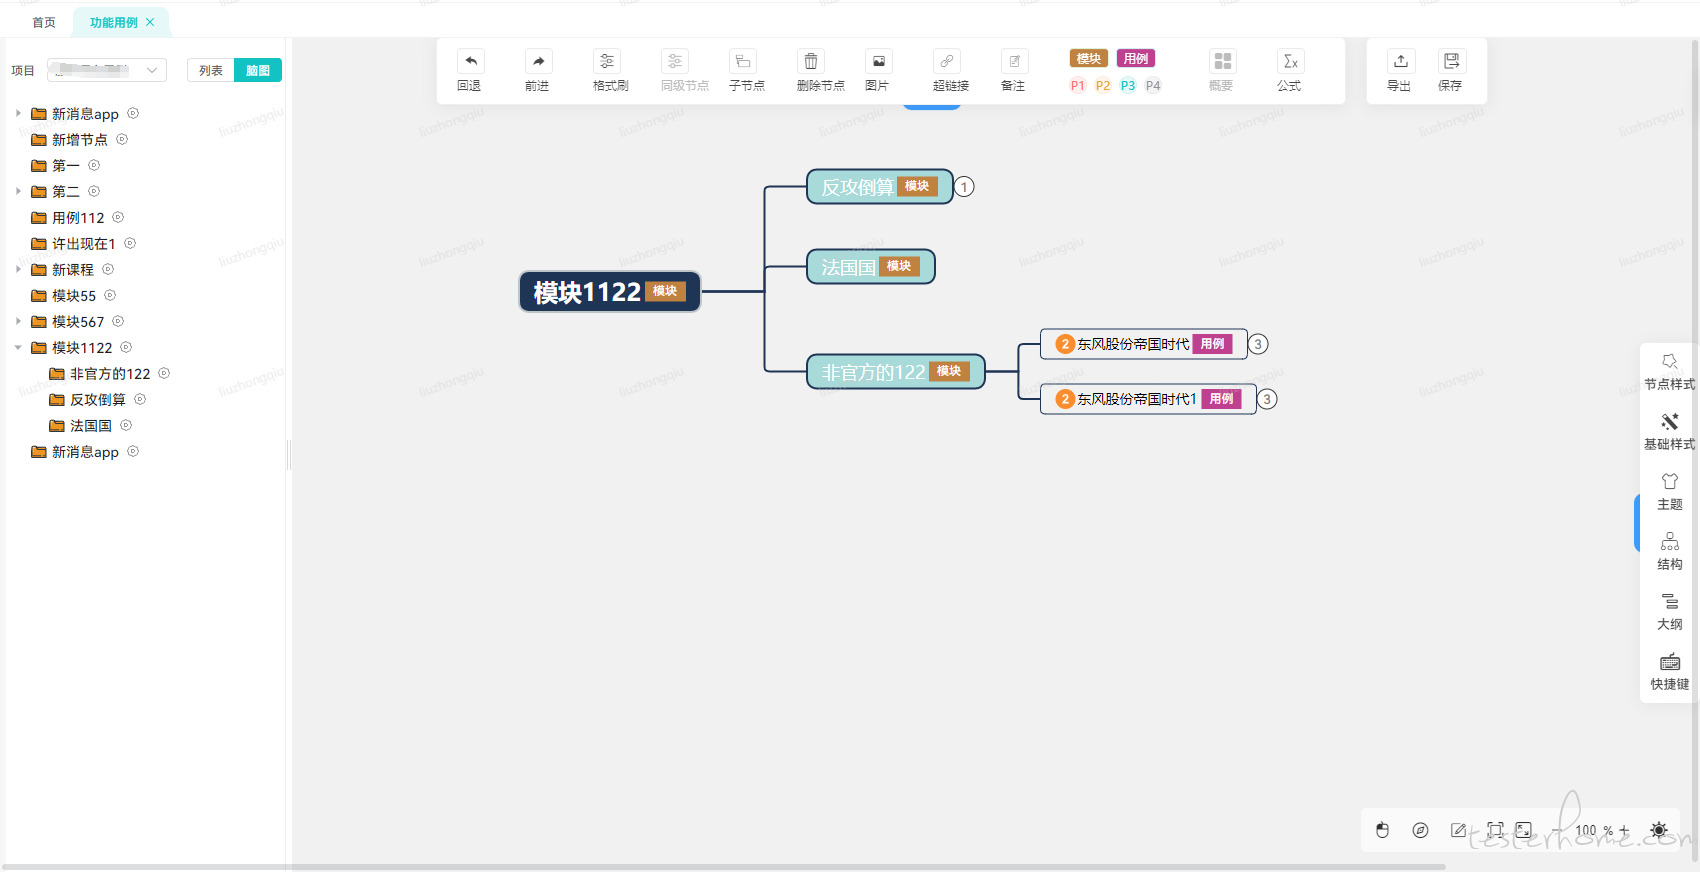
Task: Click the options icon next to 反攻倒算 in tree
Action: 140,399
